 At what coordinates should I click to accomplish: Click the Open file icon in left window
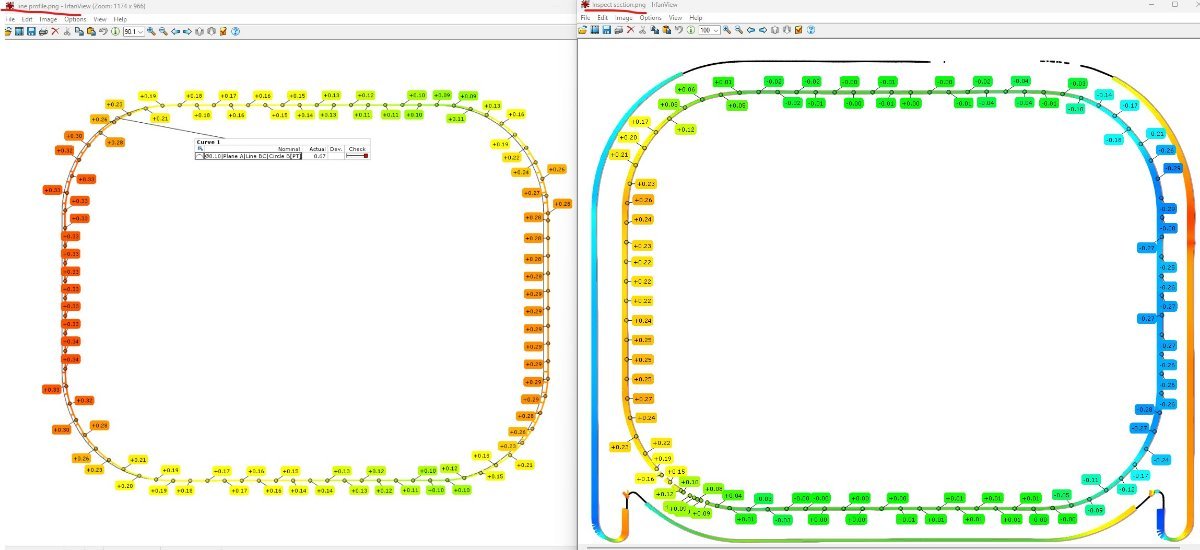pos(8,32)
